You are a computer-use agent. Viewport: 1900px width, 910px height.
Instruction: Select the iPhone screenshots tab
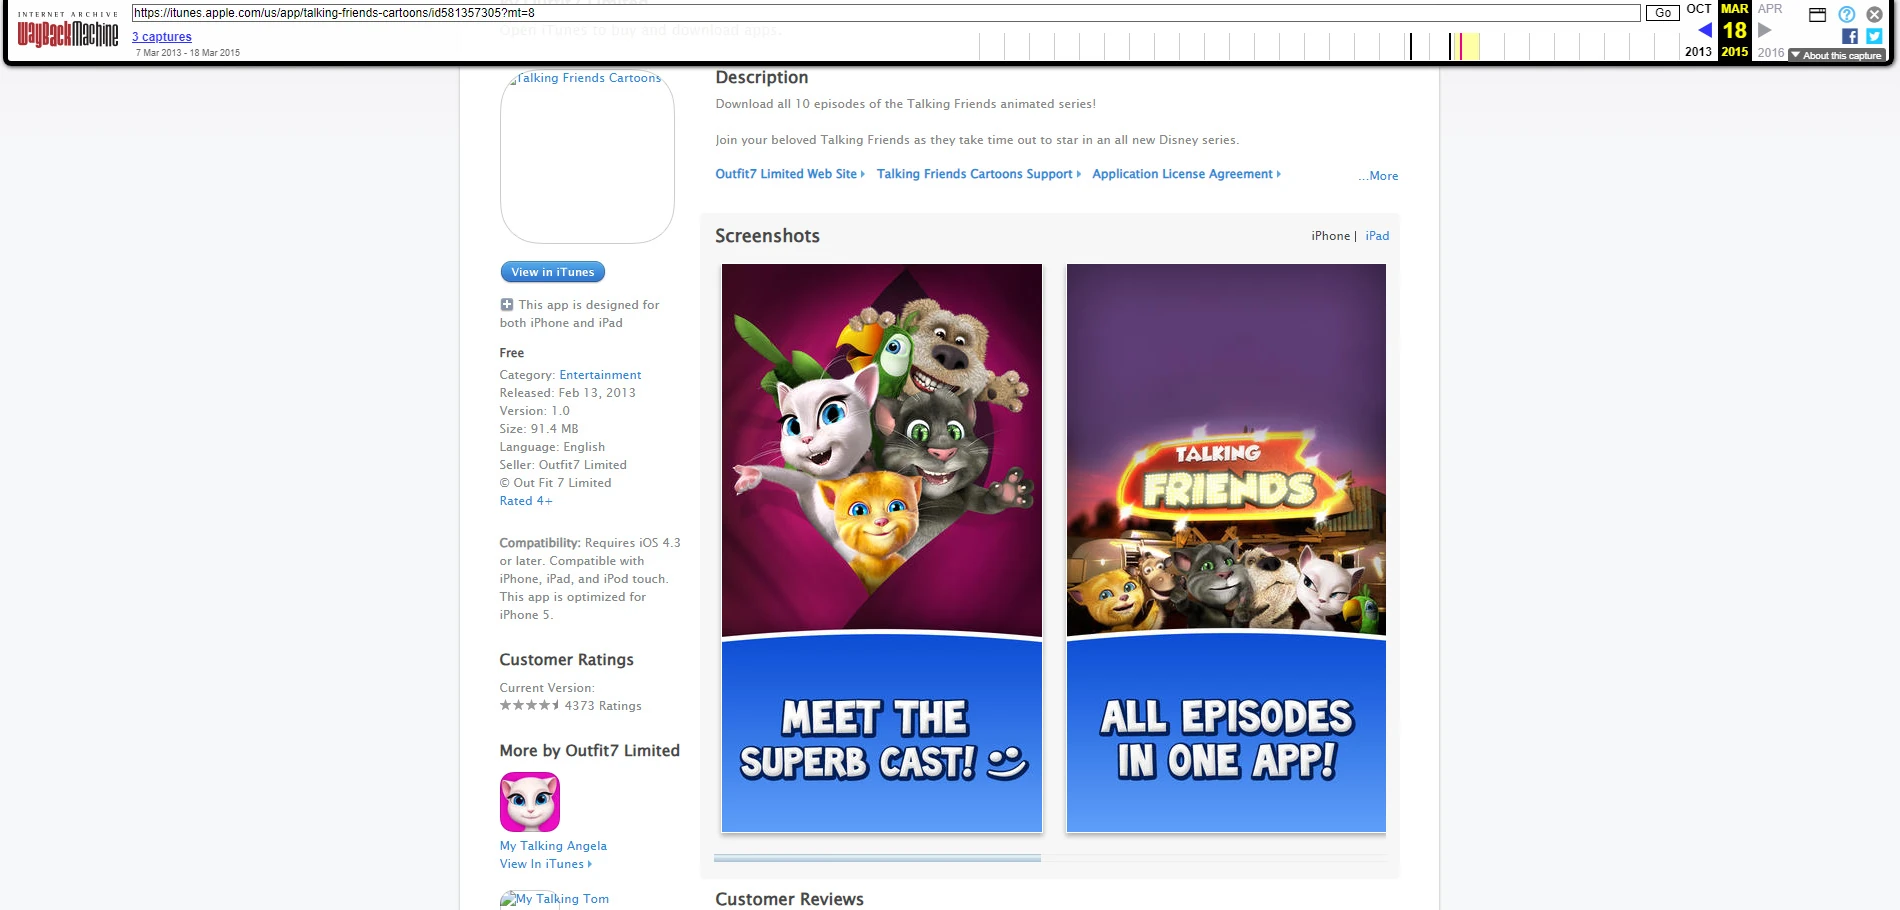pos(1330,236)
